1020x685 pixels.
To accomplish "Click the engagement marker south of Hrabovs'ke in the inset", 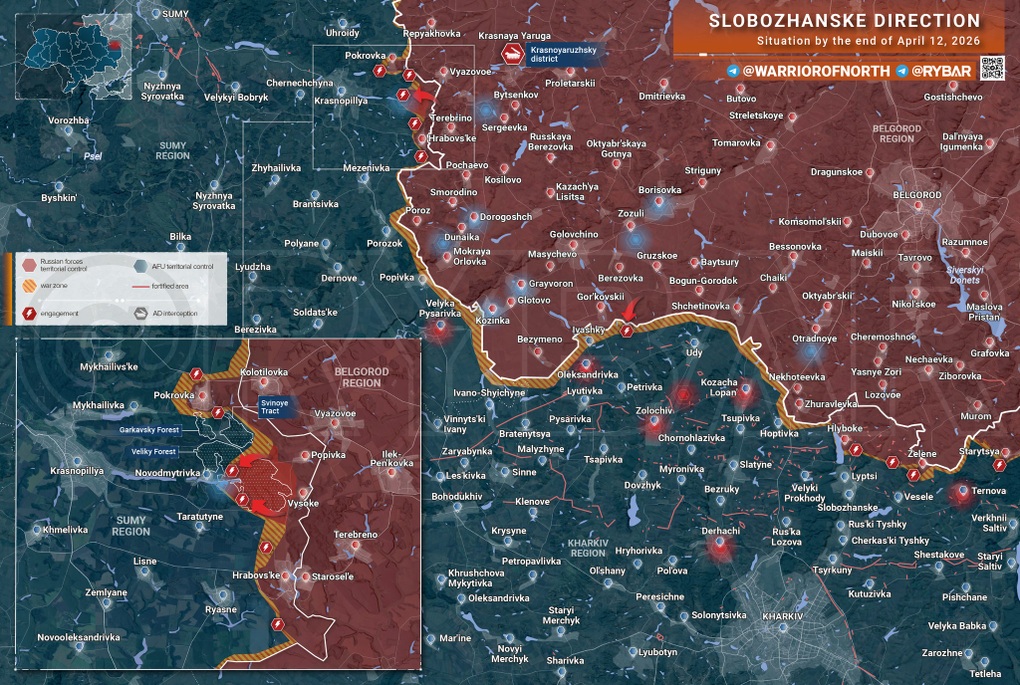I will 278,625.
